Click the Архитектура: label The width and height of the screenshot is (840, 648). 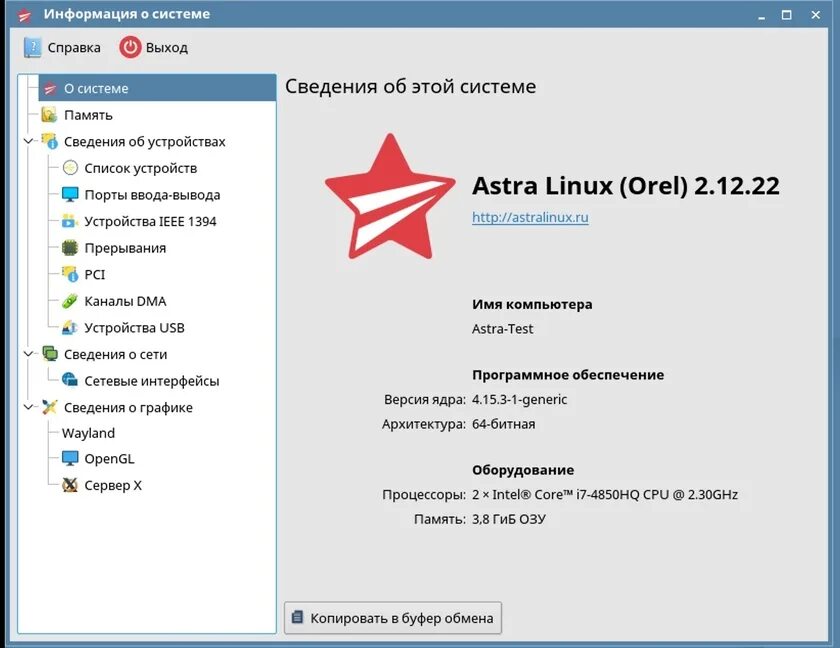(424, 424)
